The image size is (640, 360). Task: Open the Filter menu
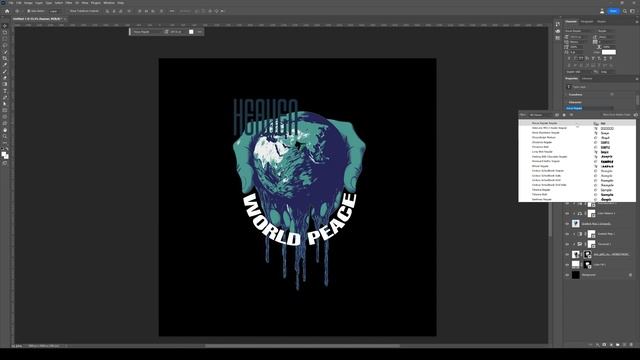click(69, 3)
